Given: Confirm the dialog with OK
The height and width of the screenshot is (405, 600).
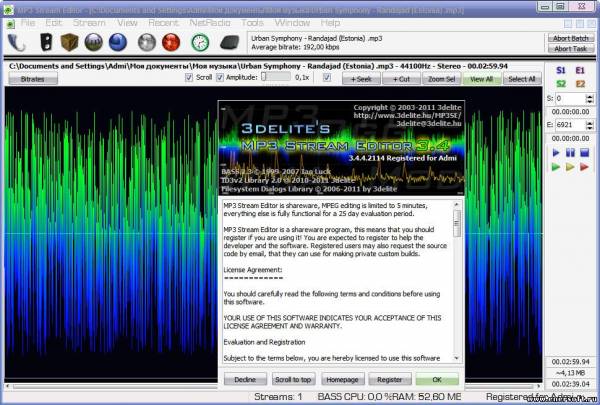Looking at the screenshot, I should 437,379.
